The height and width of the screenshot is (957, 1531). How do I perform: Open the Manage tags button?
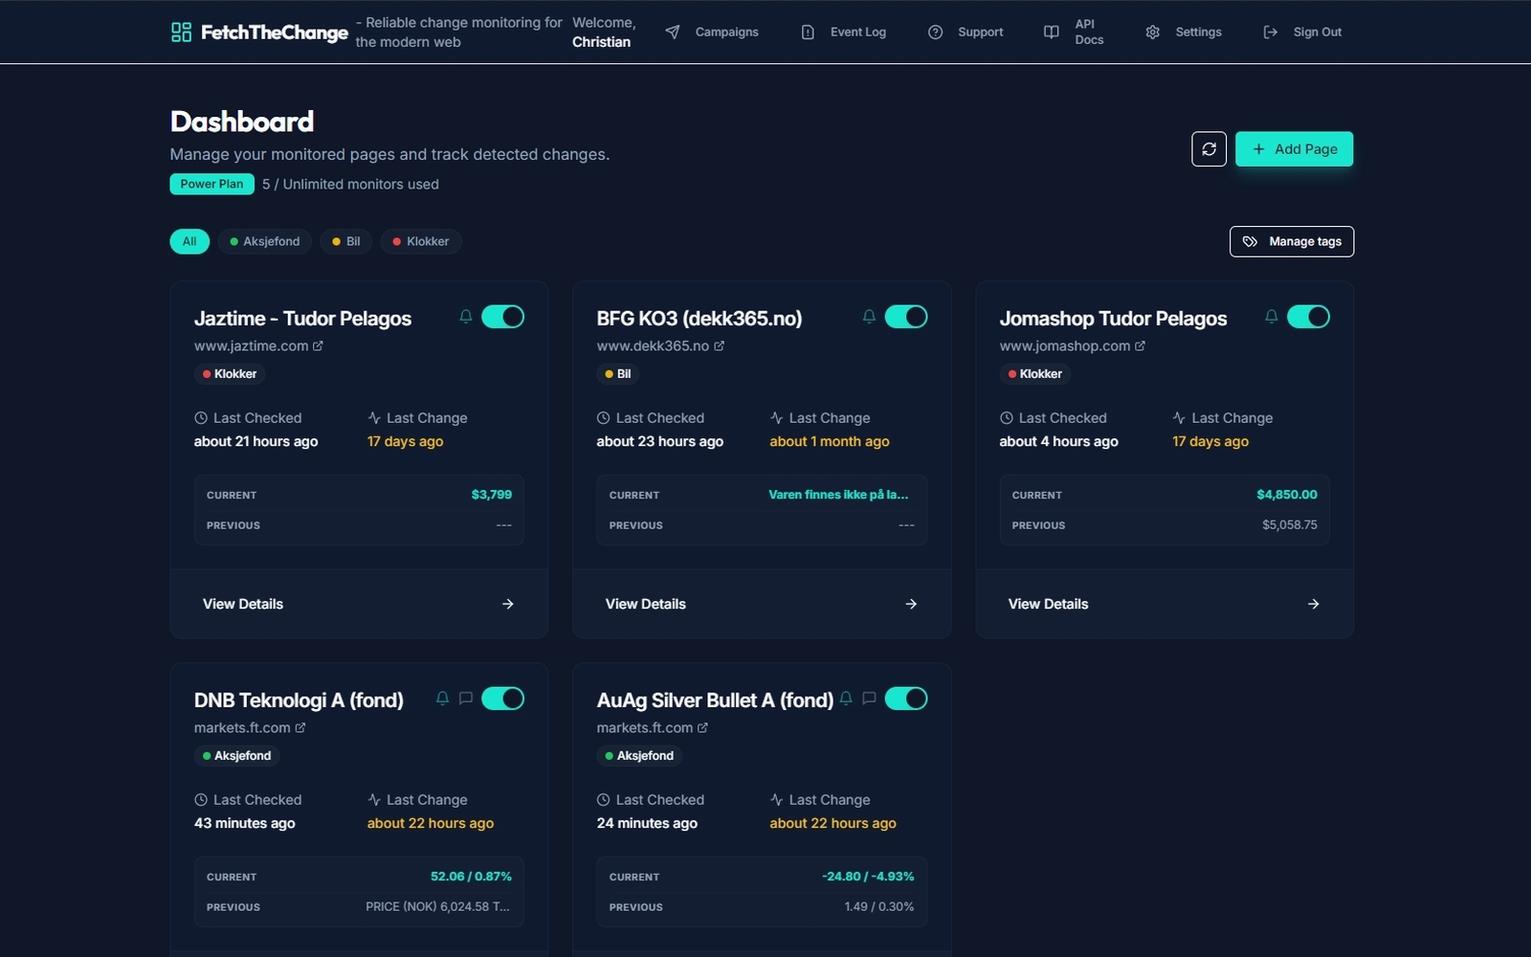coord(1292,241)
